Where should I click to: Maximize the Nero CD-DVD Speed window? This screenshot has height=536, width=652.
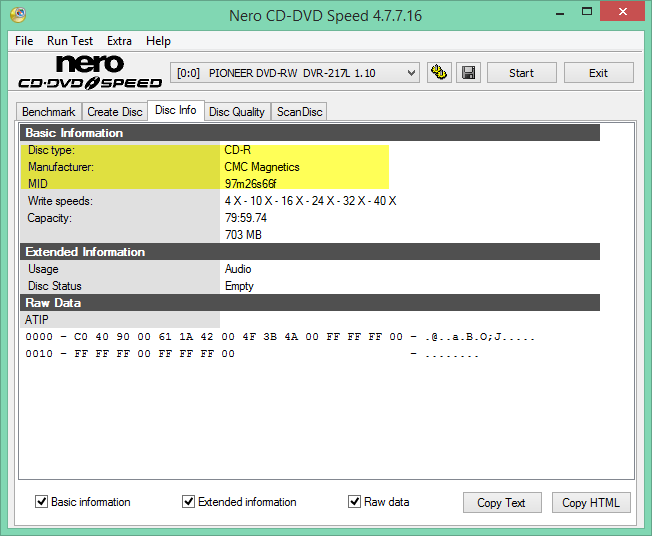point(587,12)
